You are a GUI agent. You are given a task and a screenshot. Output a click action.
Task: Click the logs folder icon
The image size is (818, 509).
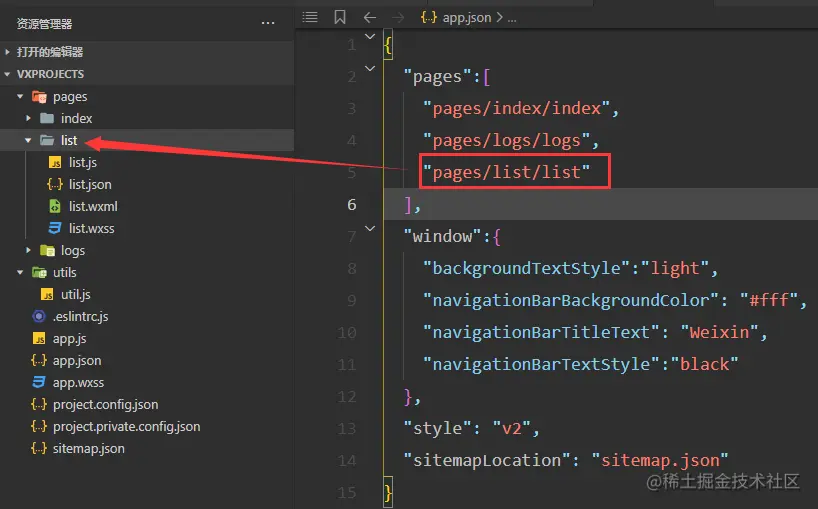coord(47,251)
